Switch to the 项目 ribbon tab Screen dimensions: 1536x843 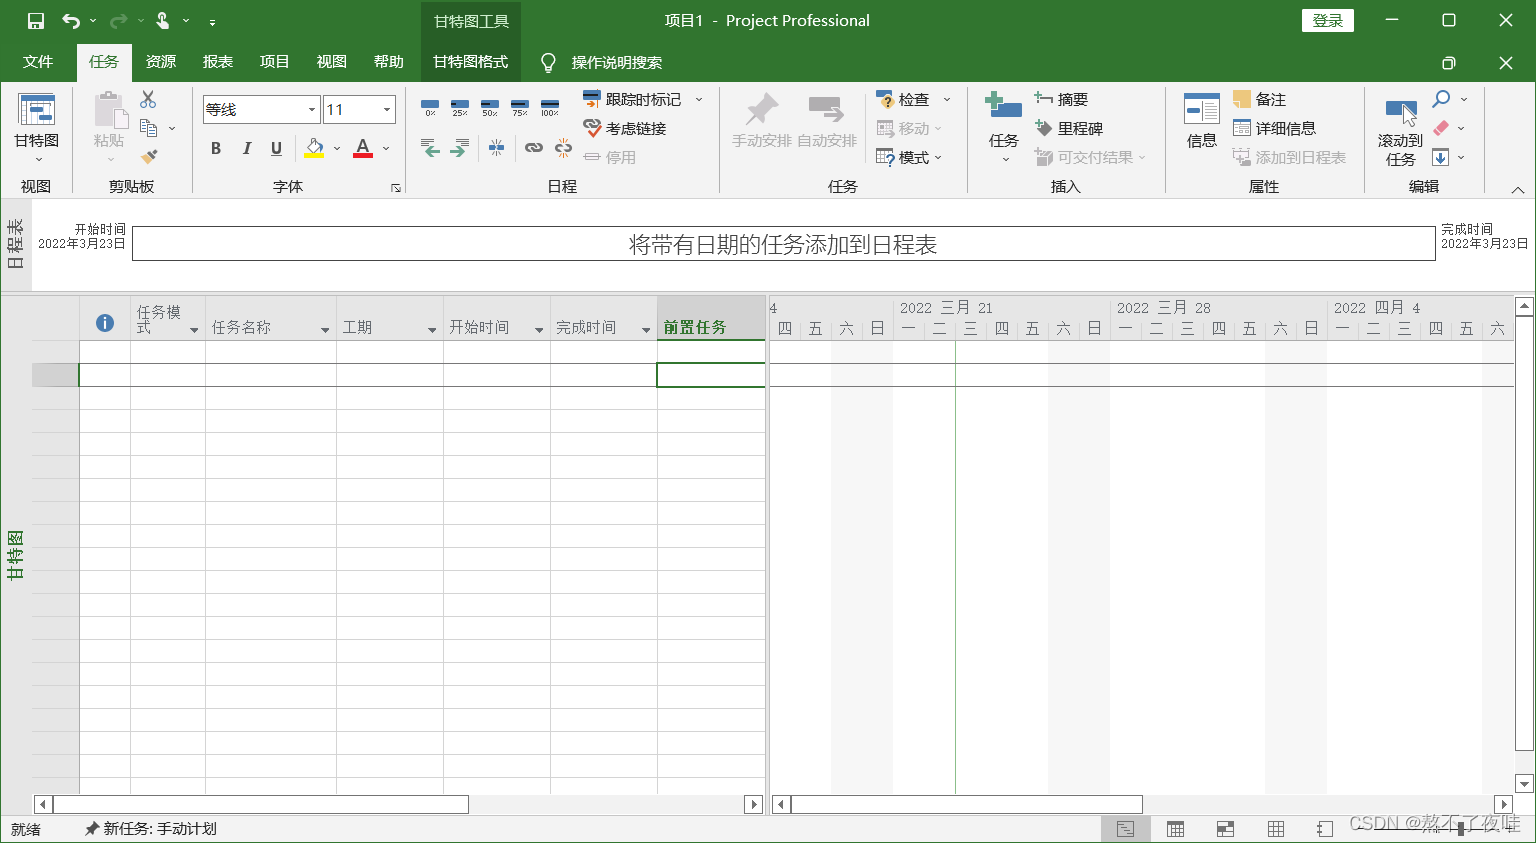pos(275,62)
